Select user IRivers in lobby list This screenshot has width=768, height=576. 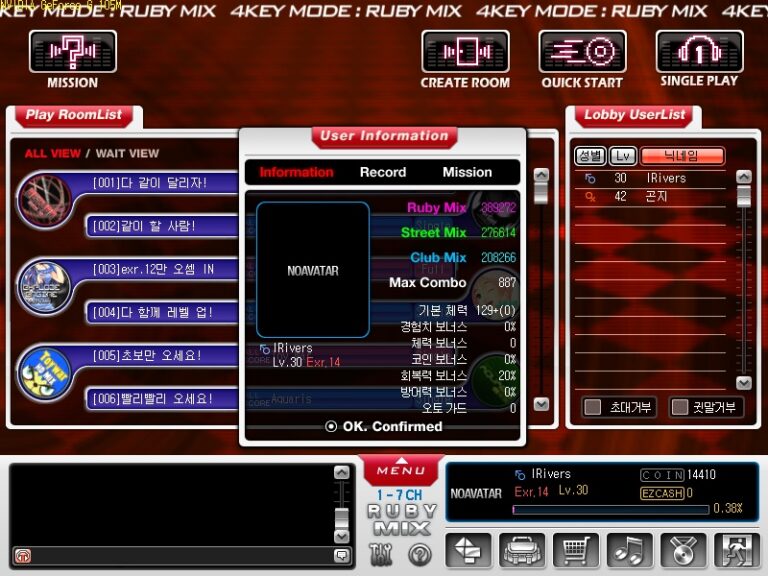pos(649,178)
